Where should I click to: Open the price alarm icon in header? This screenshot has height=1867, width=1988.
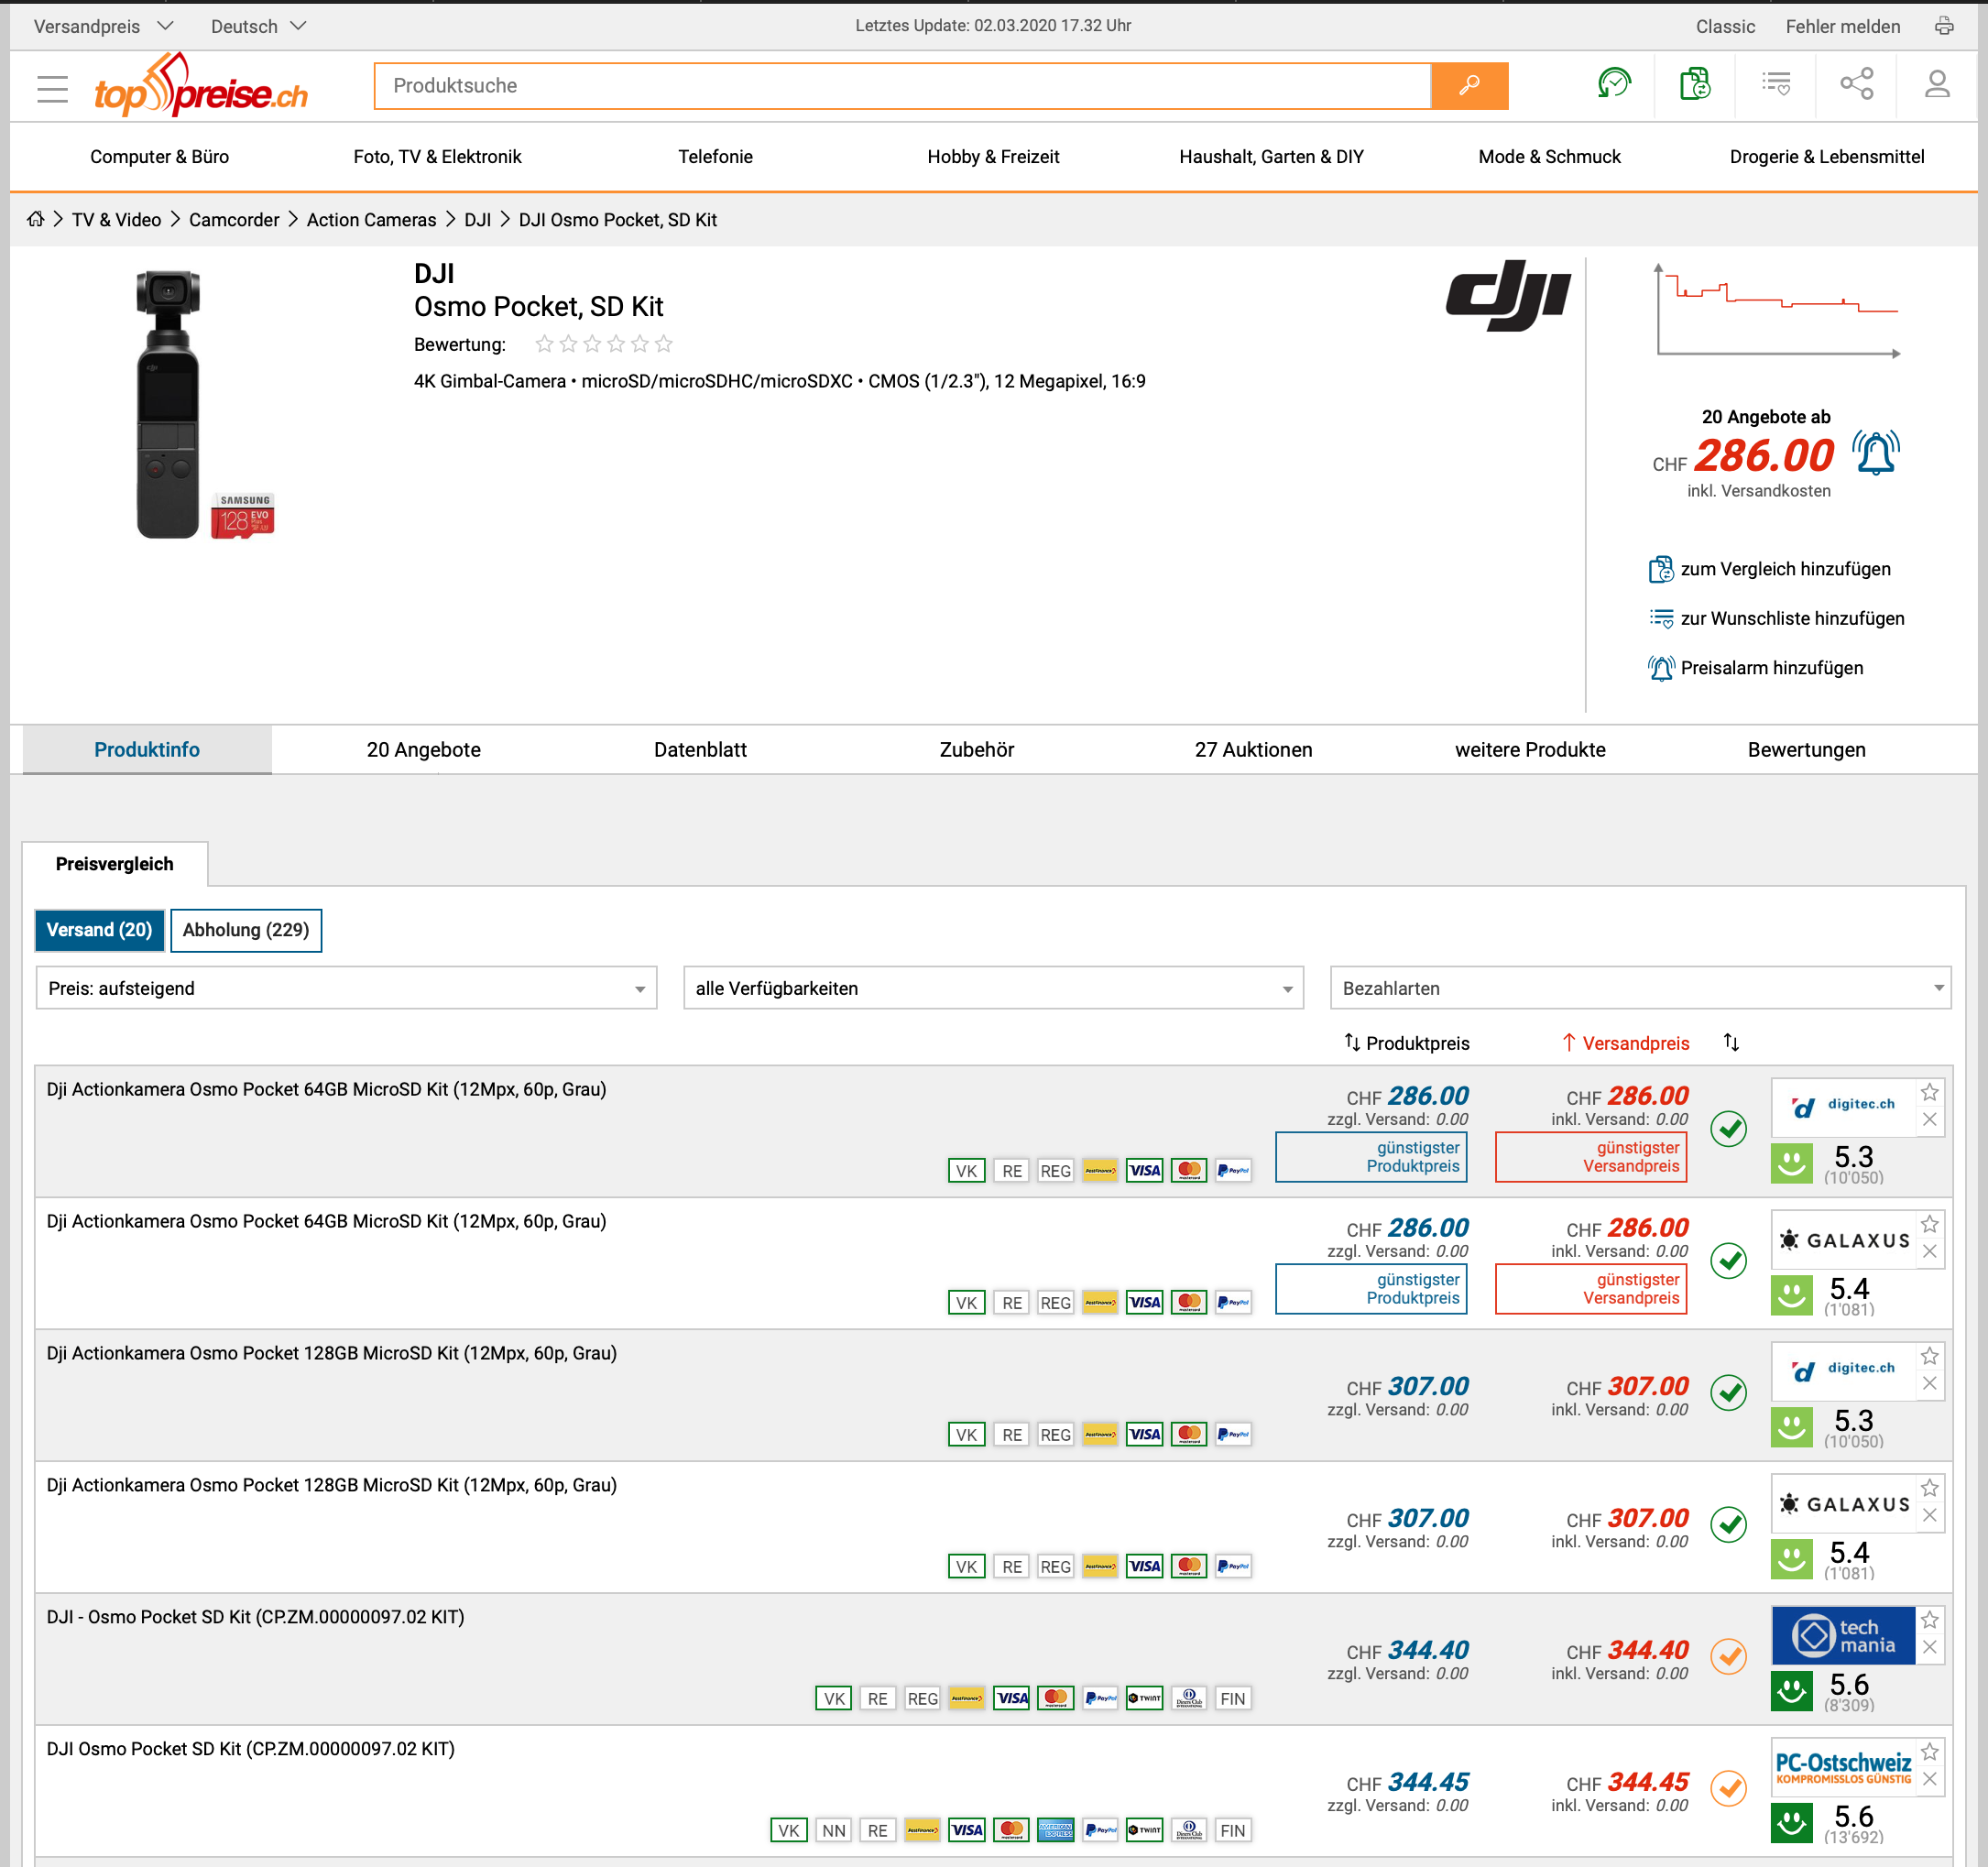click(x=1614, y=84)
